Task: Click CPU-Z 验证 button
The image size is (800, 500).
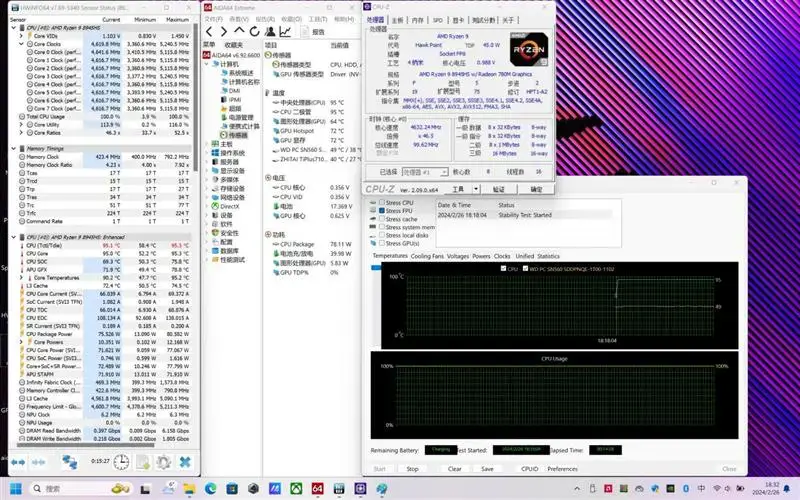Action: coord(498,189)
